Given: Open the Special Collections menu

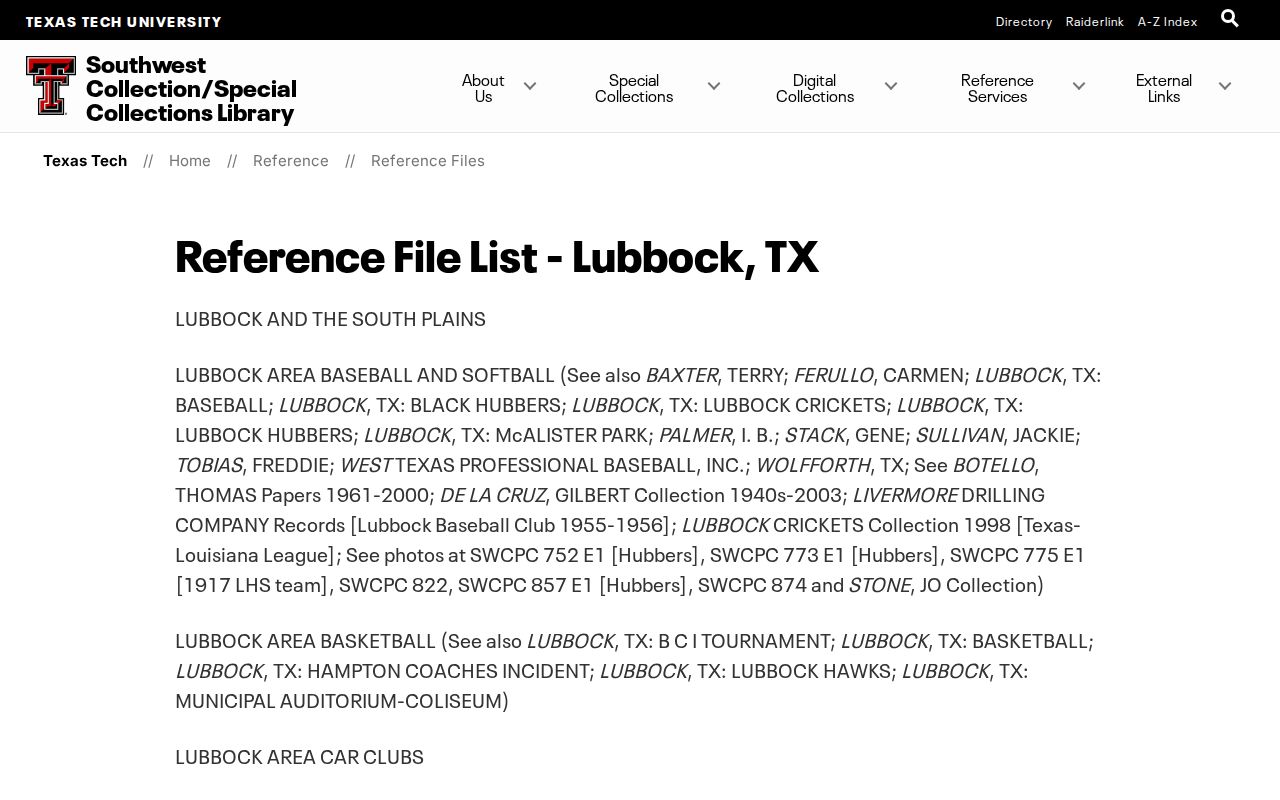Looking at the screenshot, I should point(634,88).
